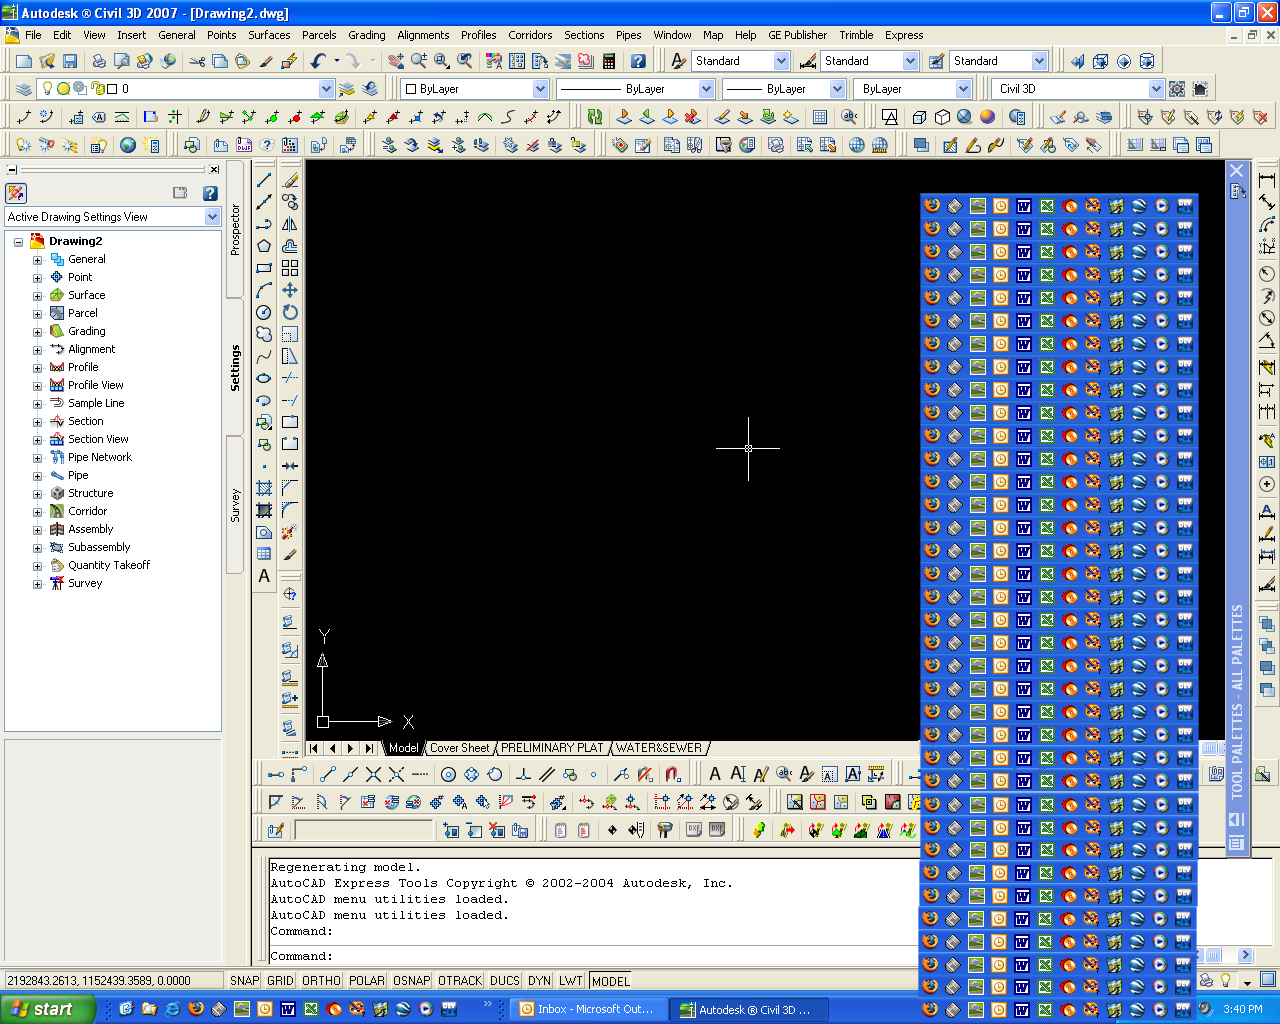Click the Snap to Perpendicular osnap icon
Screen dimensions: 1280x1024
click(523, 774)
